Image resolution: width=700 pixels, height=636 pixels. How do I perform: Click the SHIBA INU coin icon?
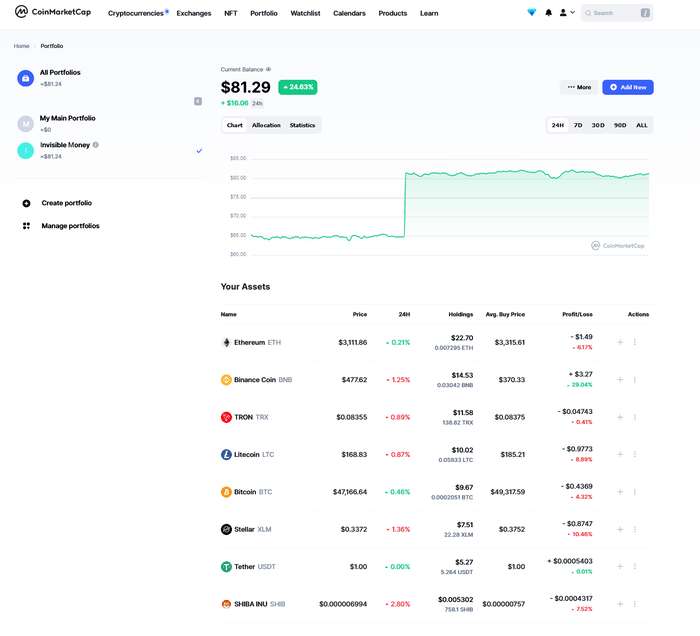(x=226, y=604)
